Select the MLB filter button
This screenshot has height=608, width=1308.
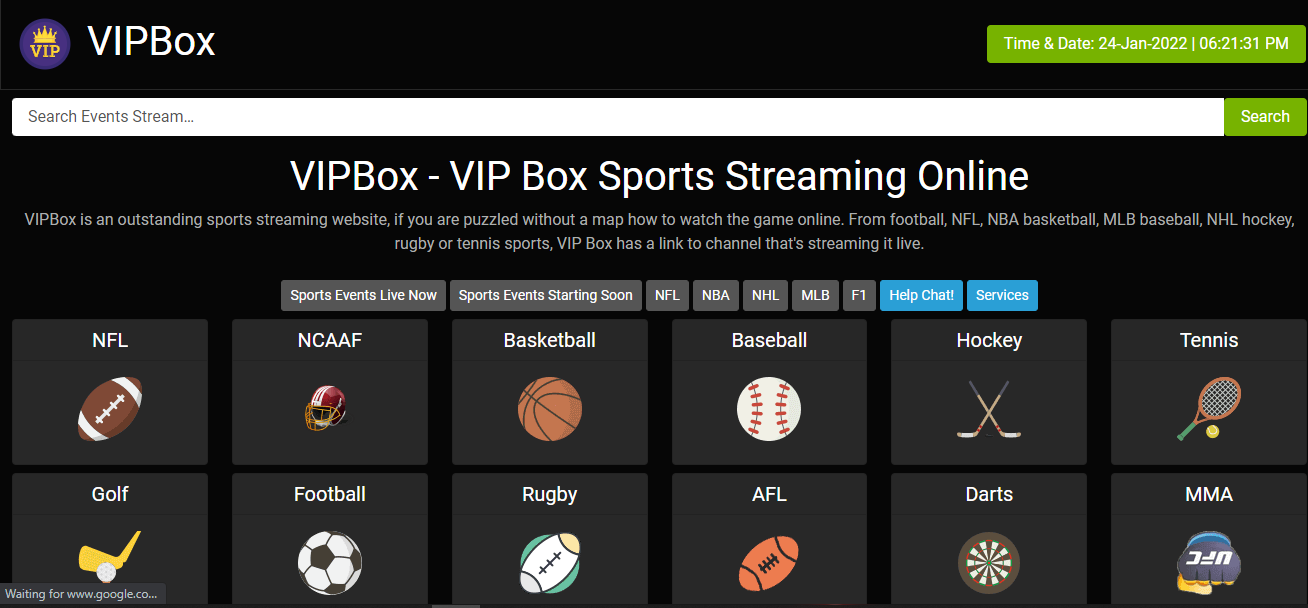816,295
